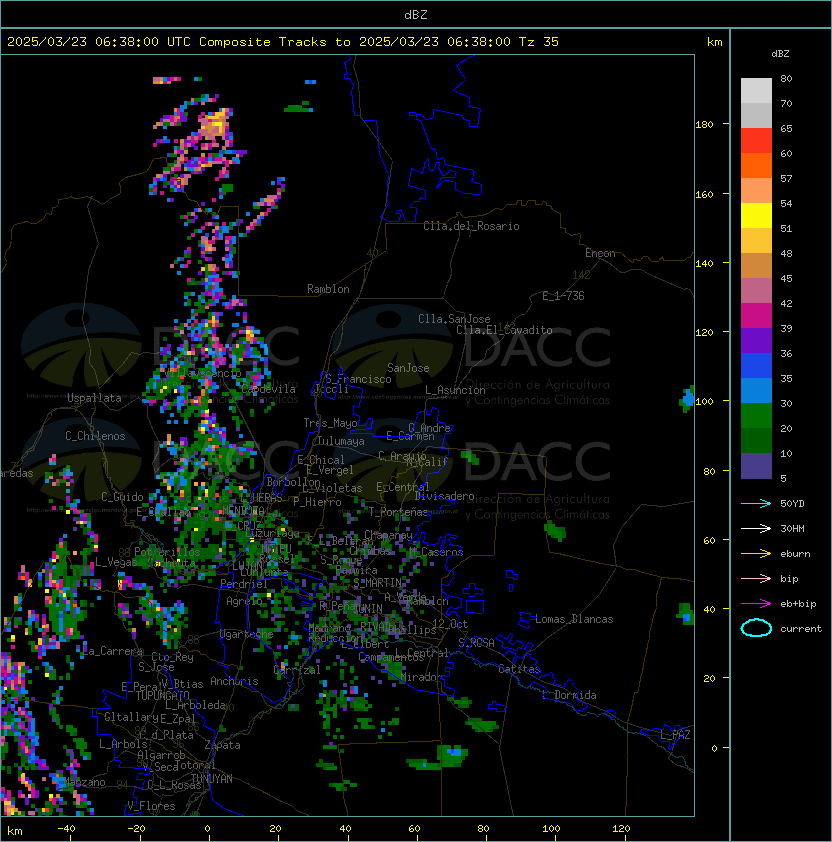Click the 'L_Dormida' place label
Viewport: 832px width, 842px height.
click(x=569, y=695)
